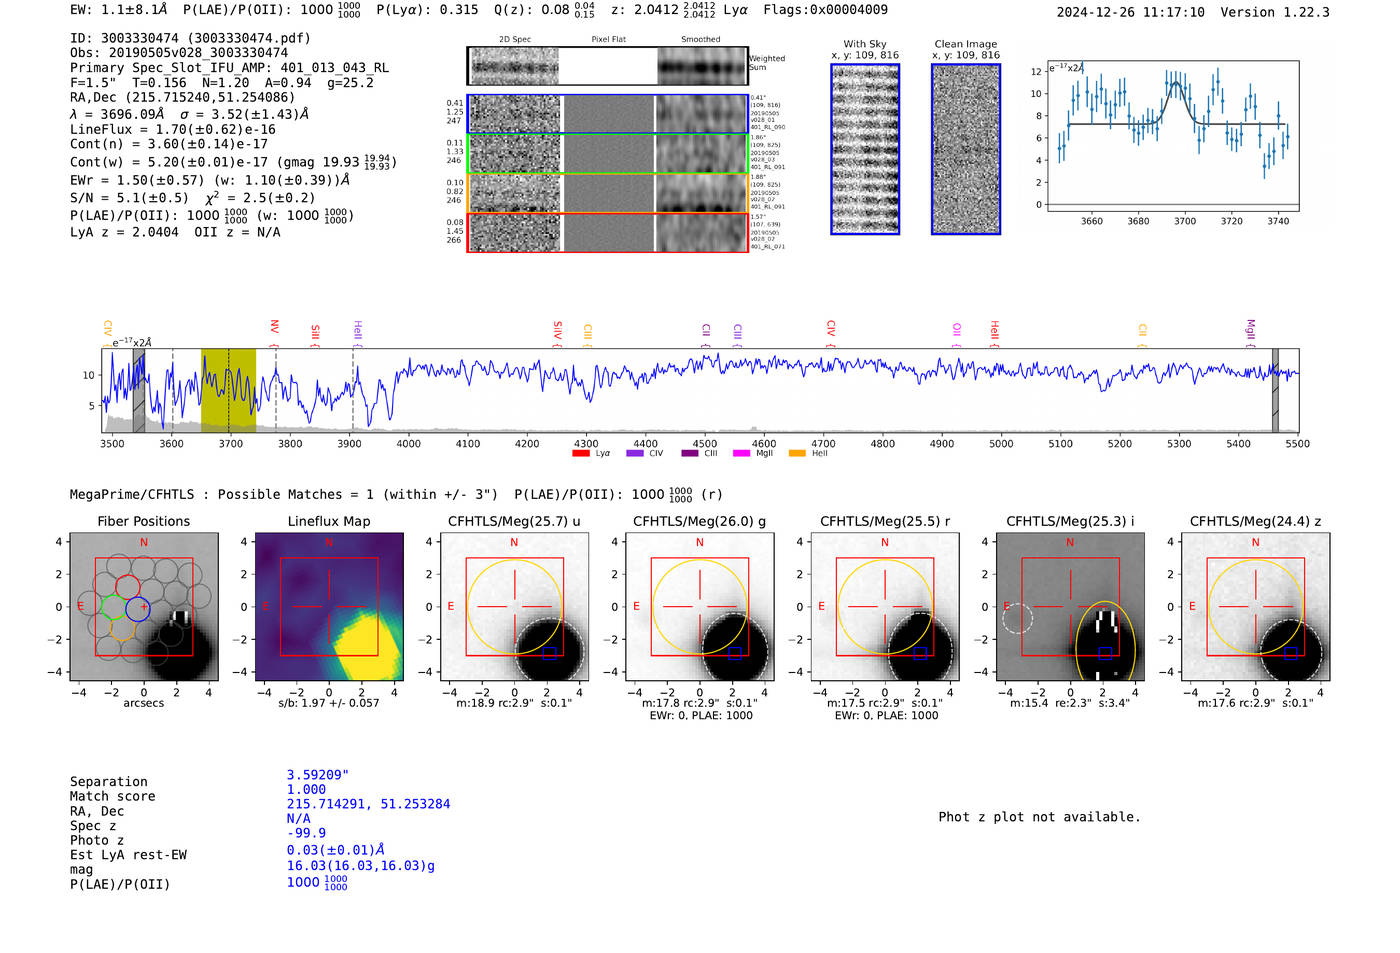Click the red NV line marker label

(275, 327)
